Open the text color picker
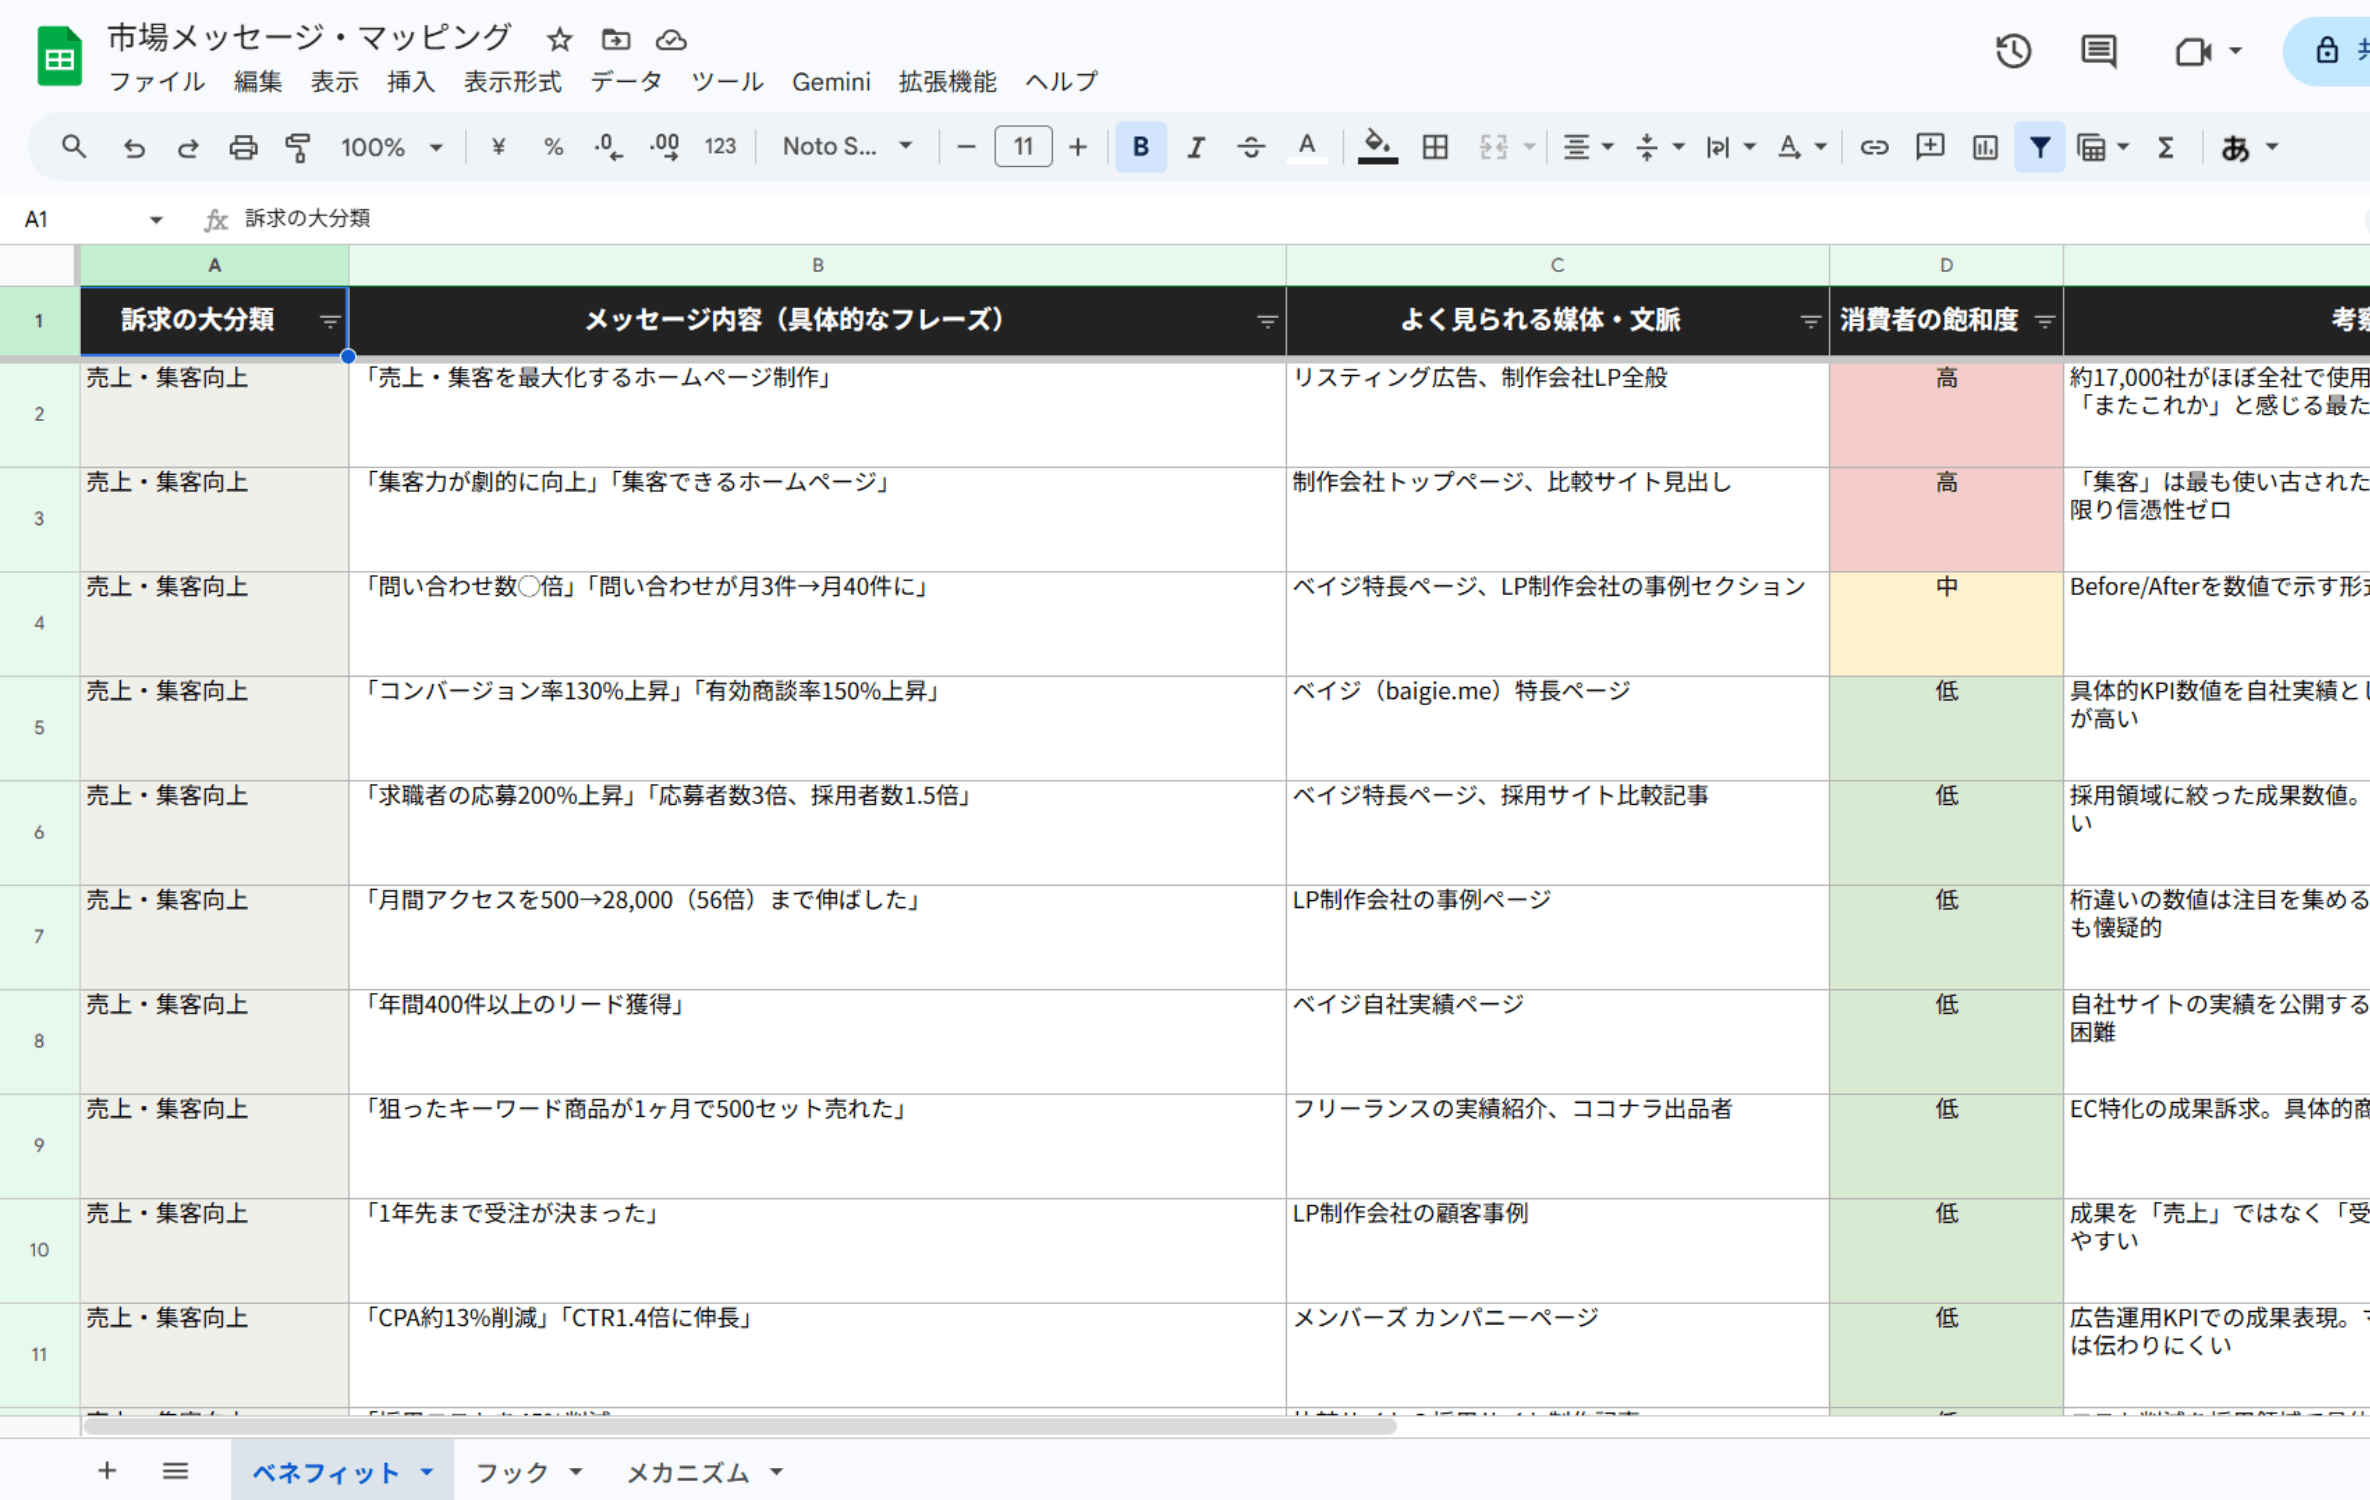2370x1500 pixels. [1307, 146]
